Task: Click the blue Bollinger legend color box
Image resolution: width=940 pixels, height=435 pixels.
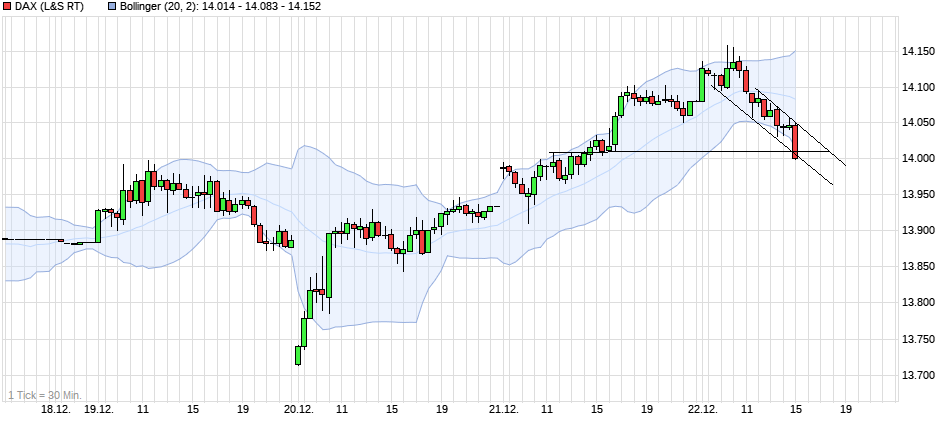Action: coord(111,6)
